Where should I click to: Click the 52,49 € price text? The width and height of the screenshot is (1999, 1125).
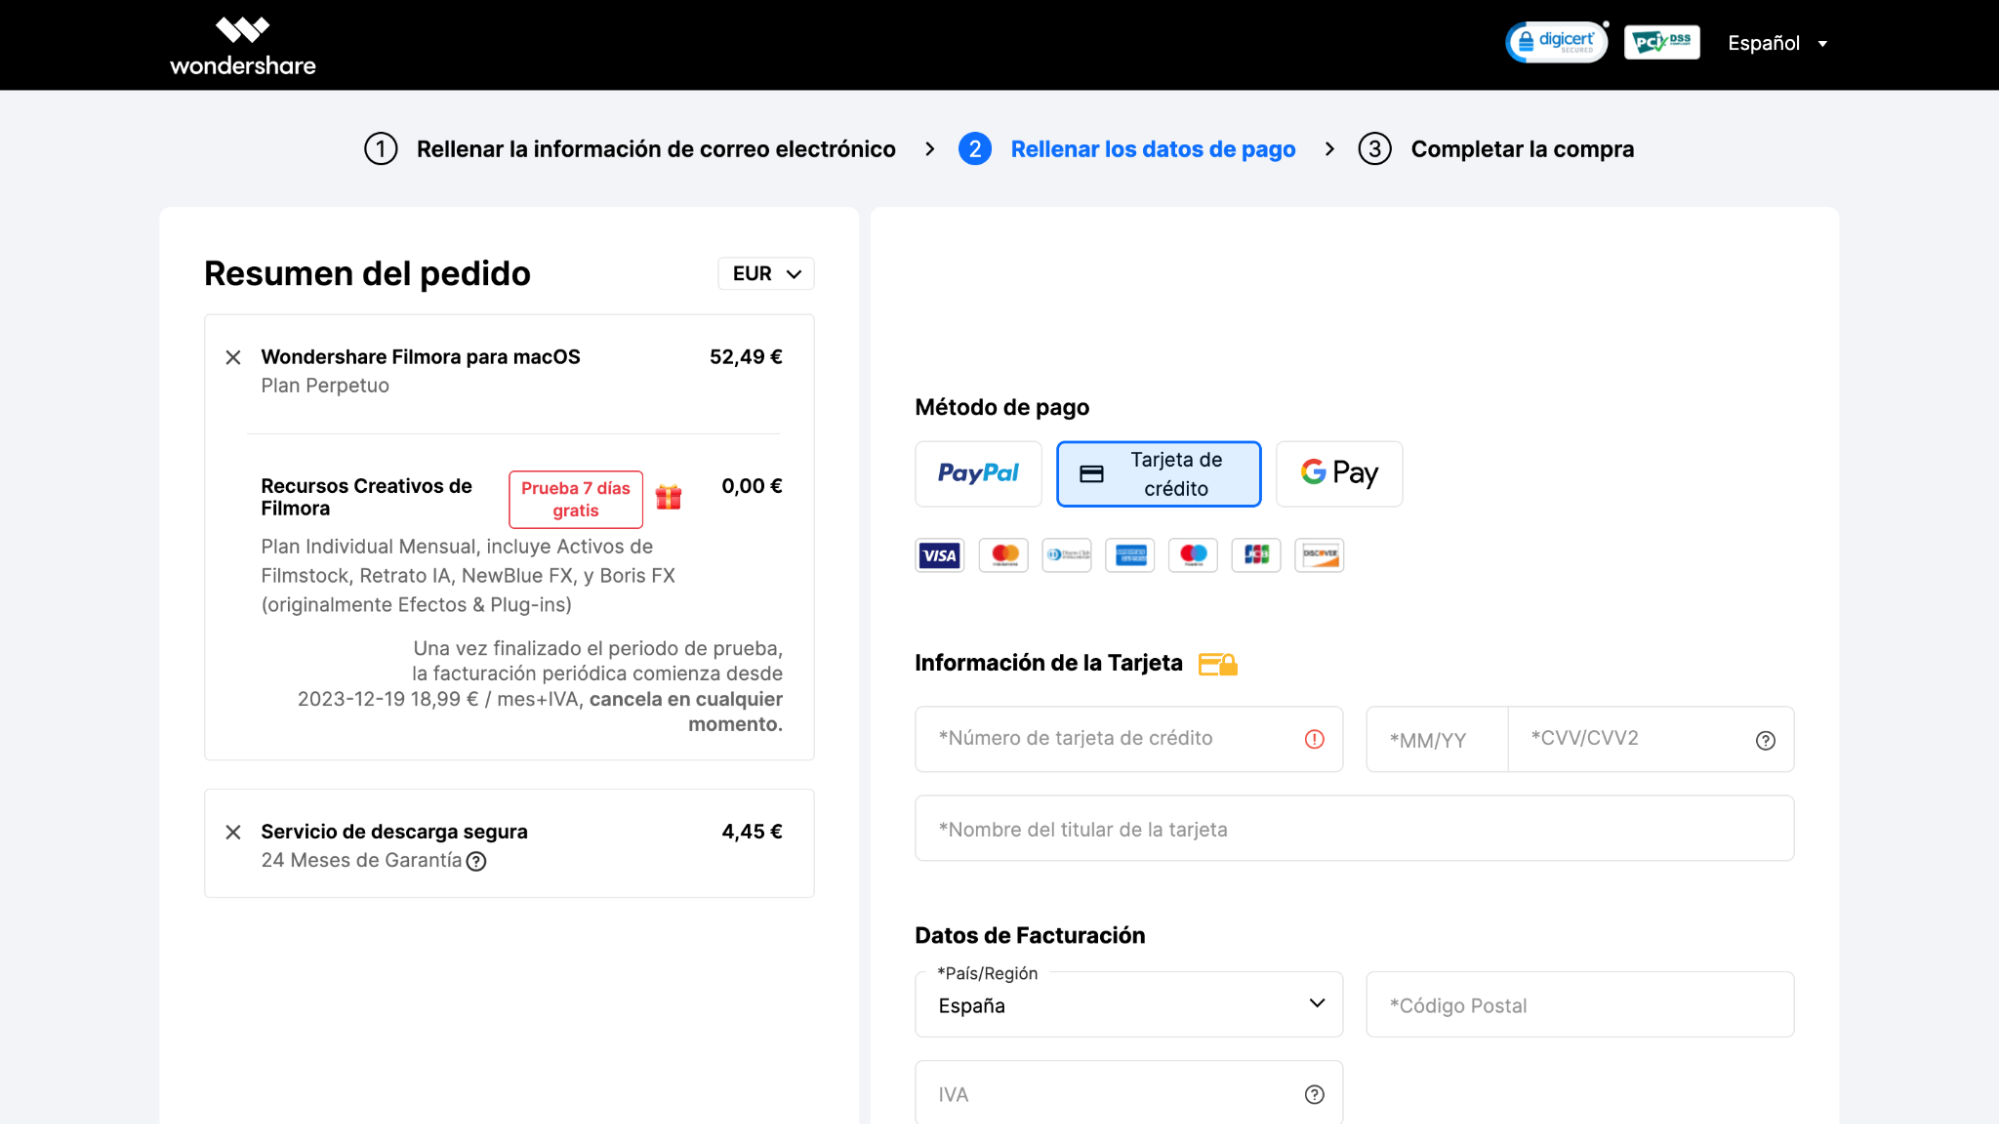tap(746, 357)
